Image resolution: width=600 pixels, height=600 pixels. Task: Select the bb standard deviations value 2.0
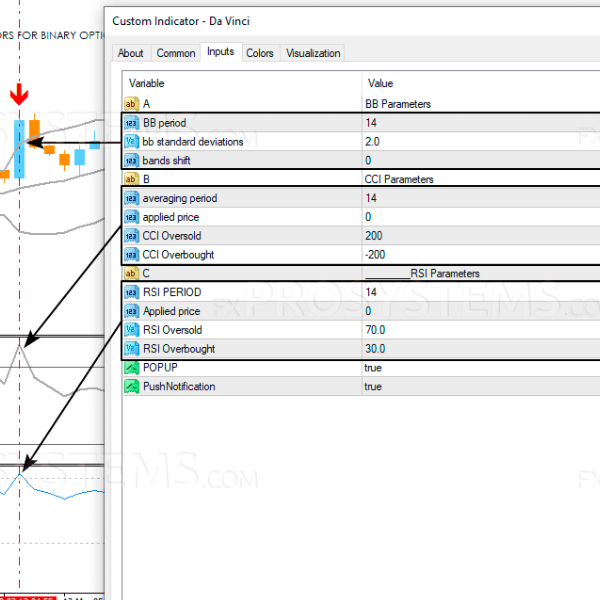click(x=372, y=142)
